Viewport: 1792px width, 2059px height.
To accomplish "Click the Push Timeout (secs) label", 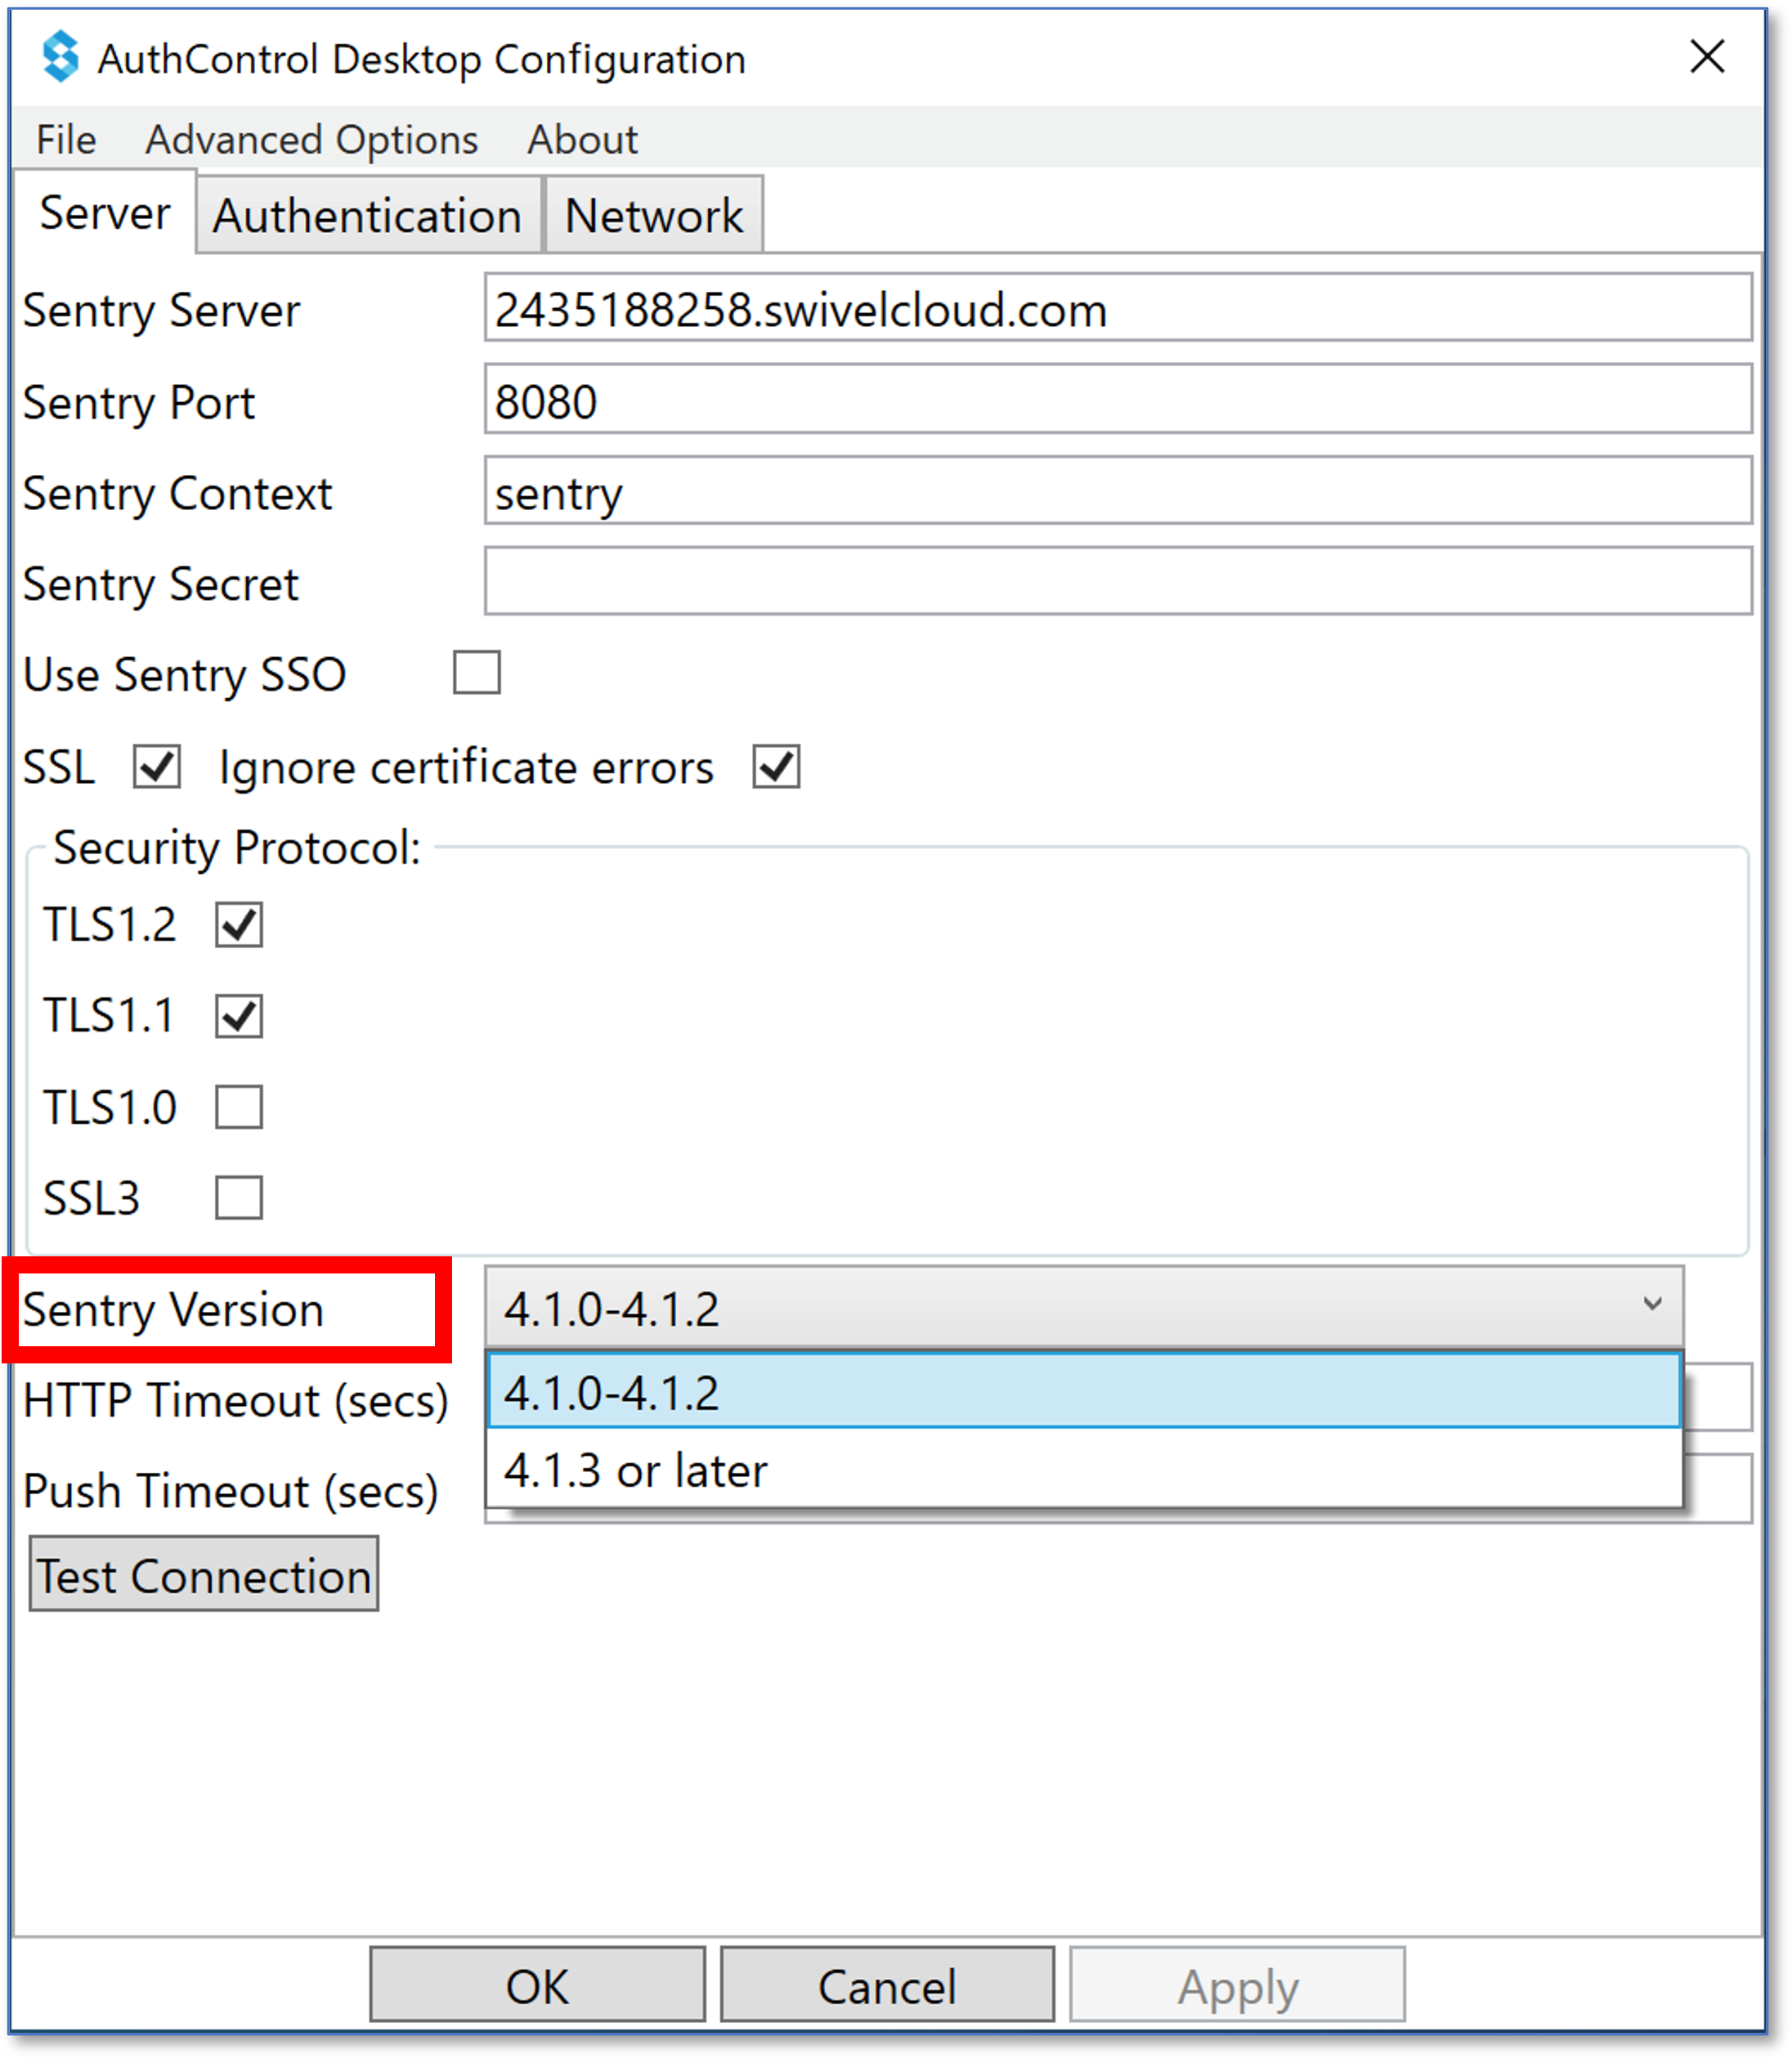I will pyautogui.click(x=231, y=1491).
